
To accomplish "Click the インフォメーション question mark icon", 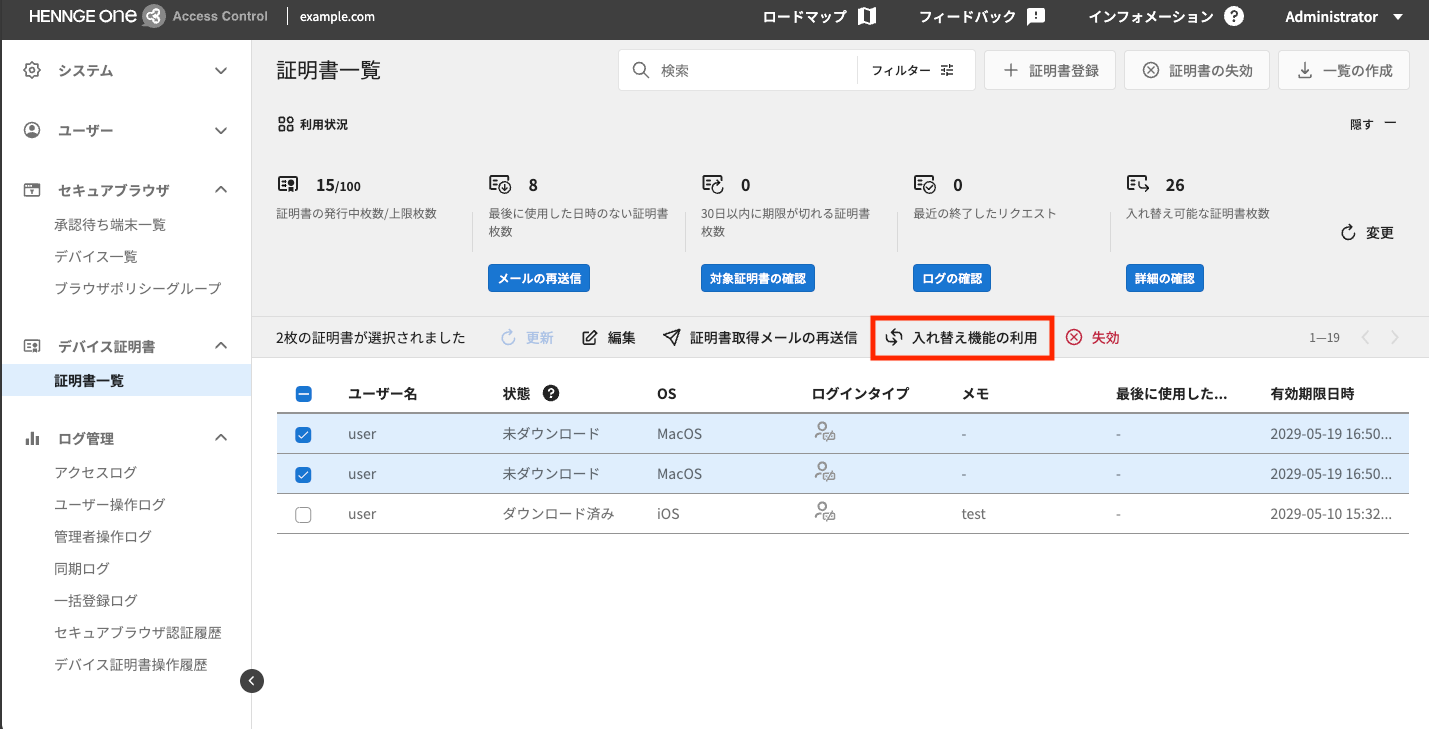I will click(1234, 17).
